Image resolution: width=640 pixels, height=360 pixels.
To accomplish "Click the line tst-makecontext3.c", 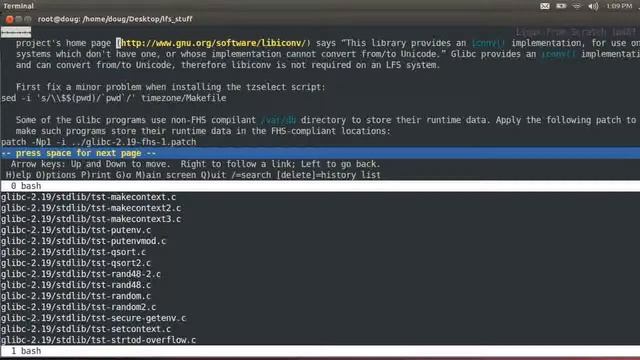I will tap(91, 219).
